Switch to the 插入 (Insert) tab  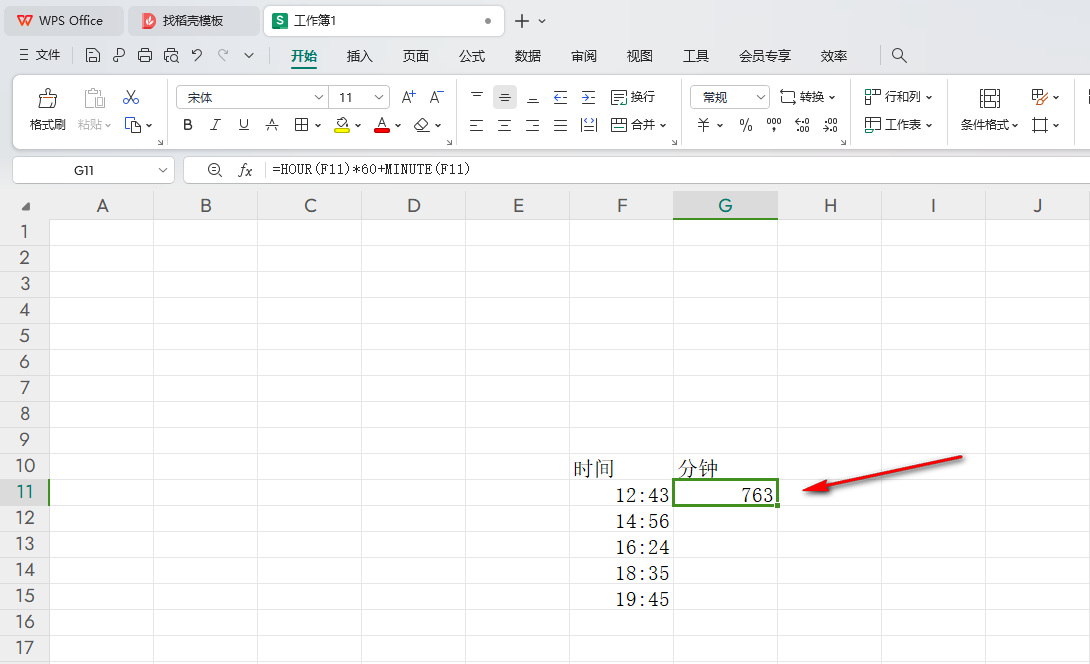click(x=359, y=56)
